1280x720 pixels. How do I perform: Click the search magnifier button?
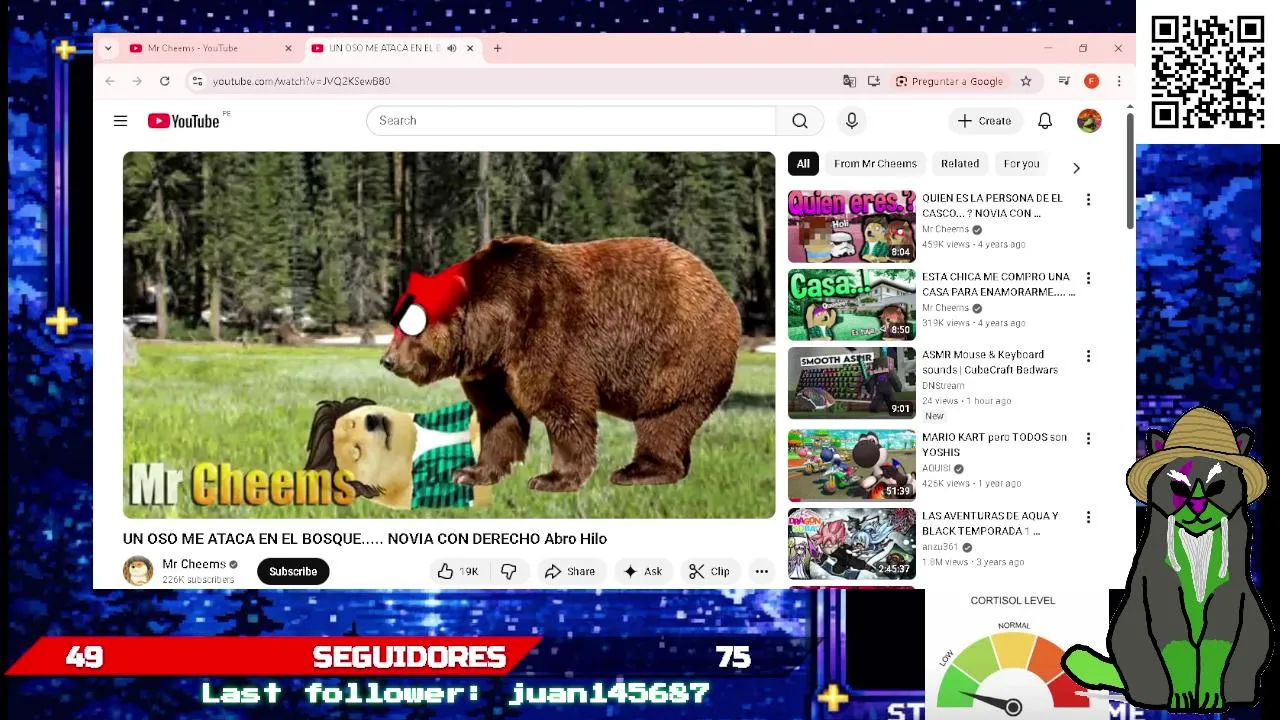click(x=799, y=121)
